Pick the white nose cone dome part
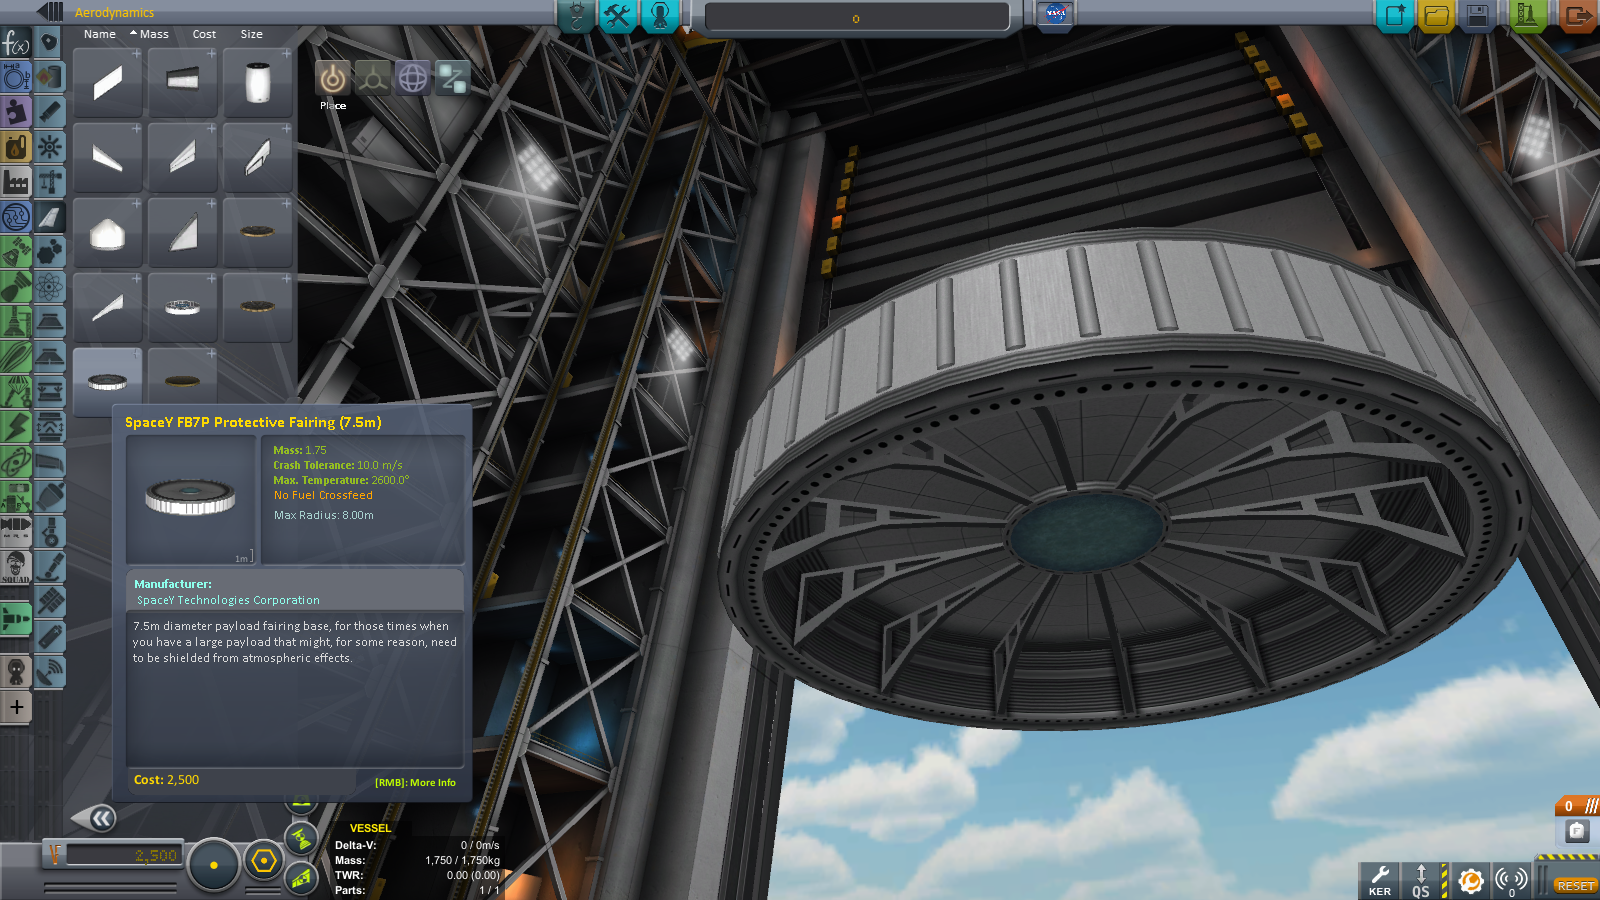The image size is (1600, 900). [x=107, y=233]
